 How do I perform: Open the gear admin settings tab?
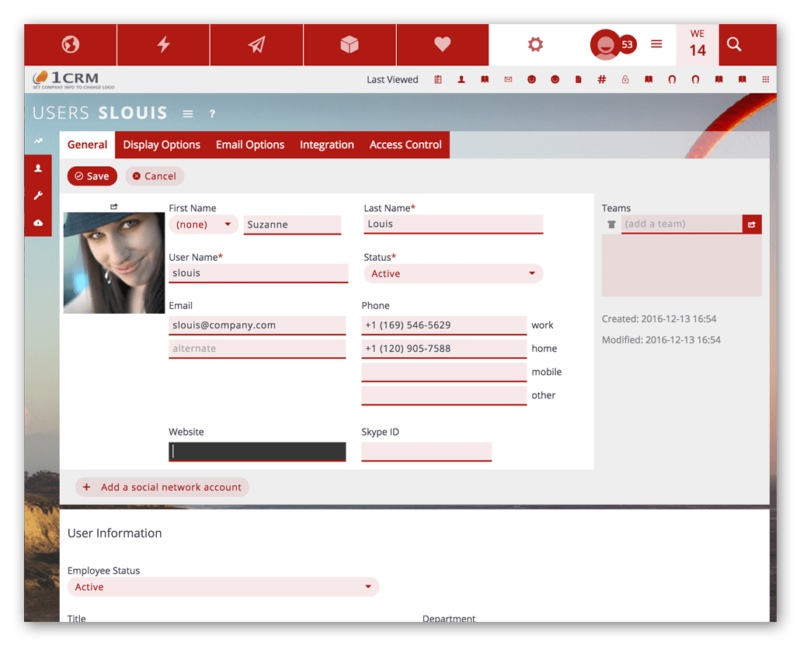[535, 45]
